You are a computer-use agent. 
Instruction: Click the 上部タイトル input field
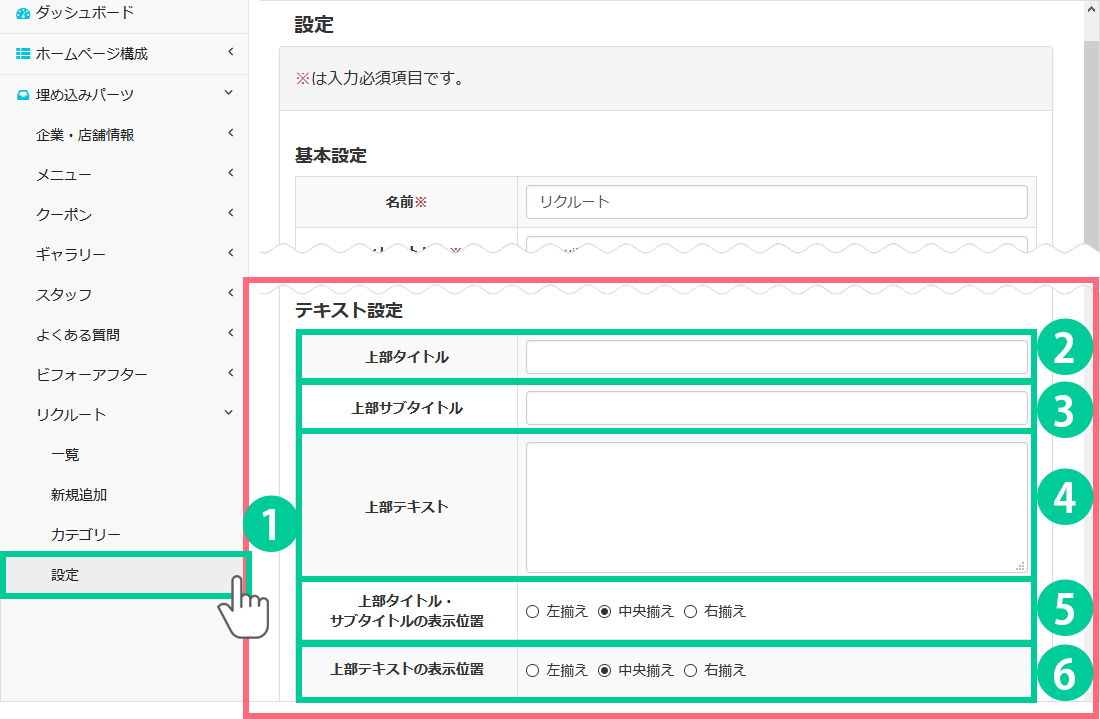pyautogui.click(x=776, y=357)
